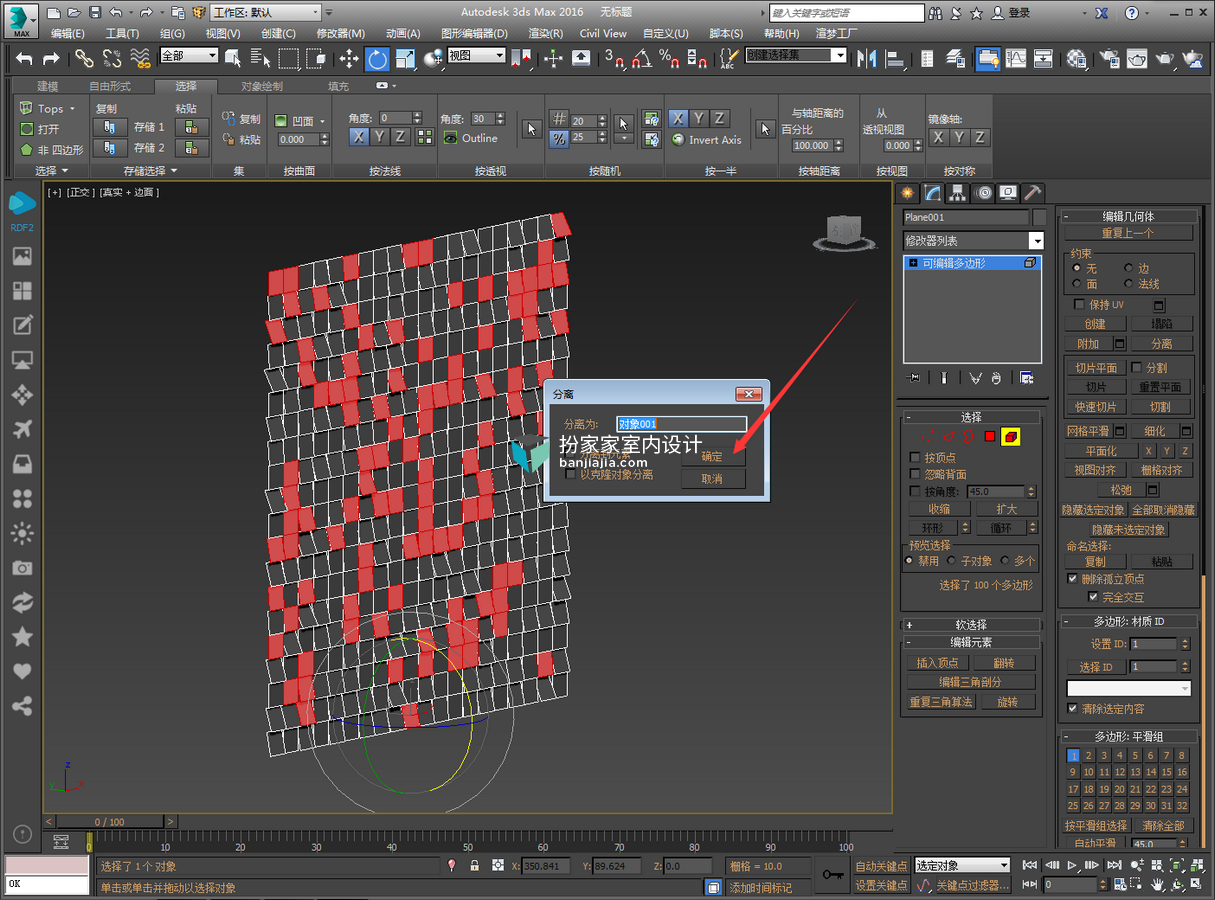Click the Select and Link icon
The width and height of the screenshot is (1215, 900).
click(85, 59)
